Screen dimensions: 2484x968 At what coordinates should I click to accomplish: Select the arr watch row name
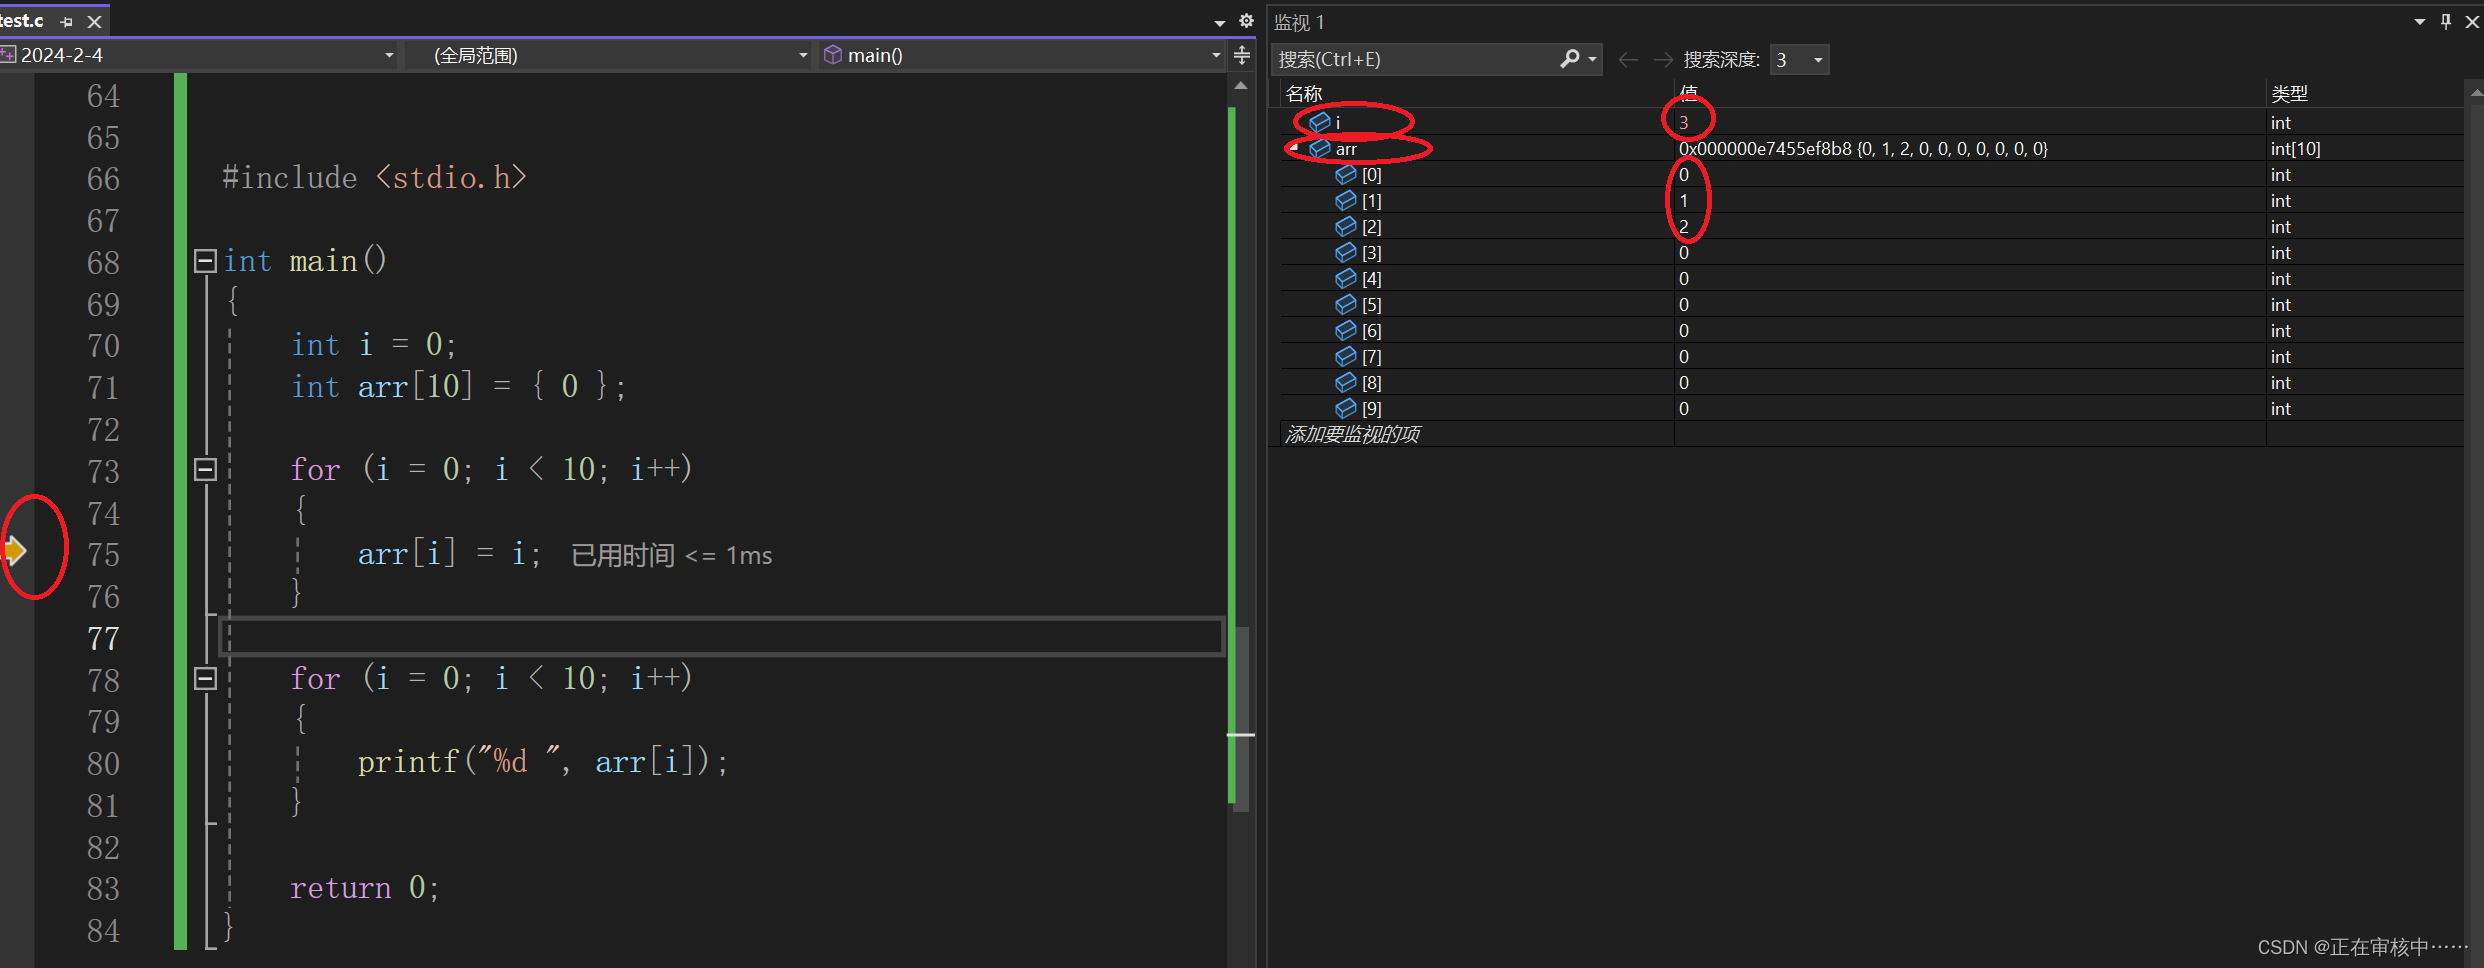tap(1346, 149)
